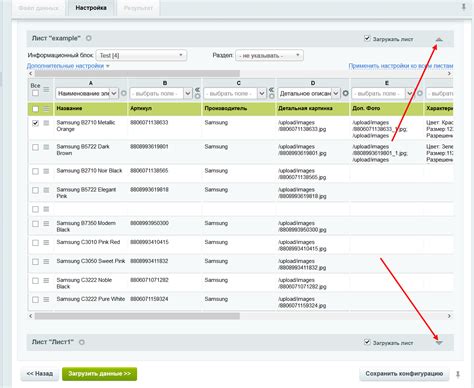
Task: Click the pin icon in the tab bar
Action: click(464, 7)
